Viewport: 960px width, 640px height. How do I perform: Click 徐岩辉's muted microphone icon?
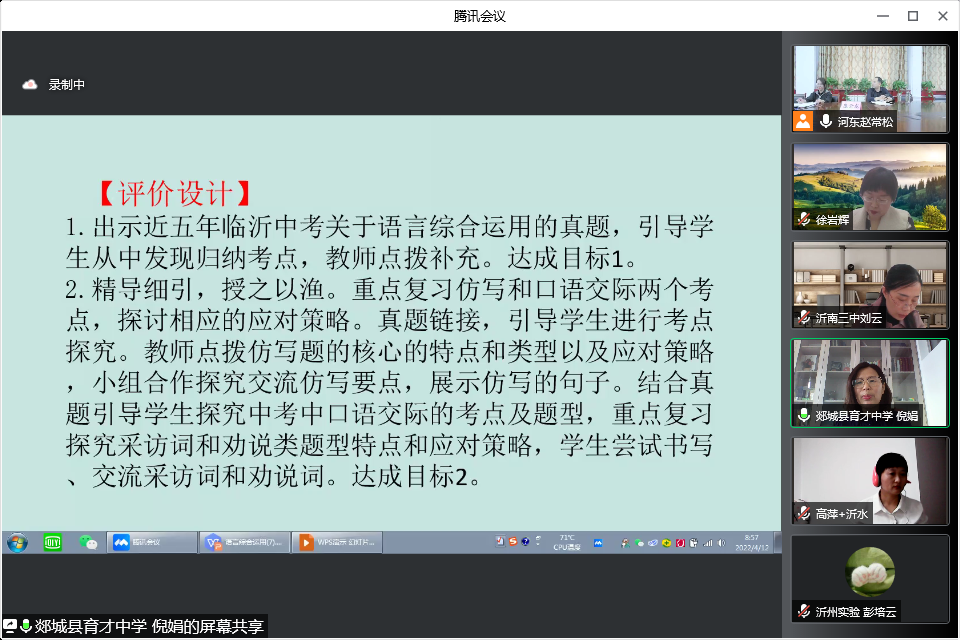(x=803, y=220)
